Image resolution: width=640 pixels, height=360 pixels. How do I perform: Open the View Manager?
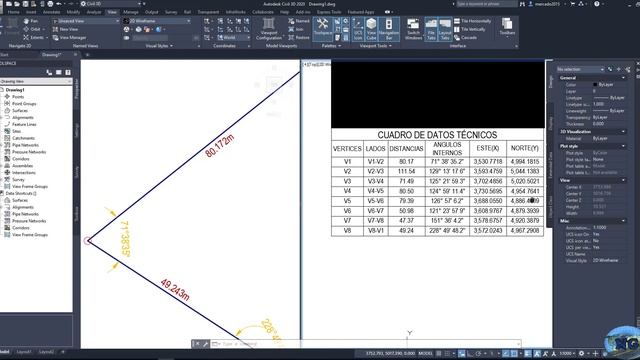(69, 38)
